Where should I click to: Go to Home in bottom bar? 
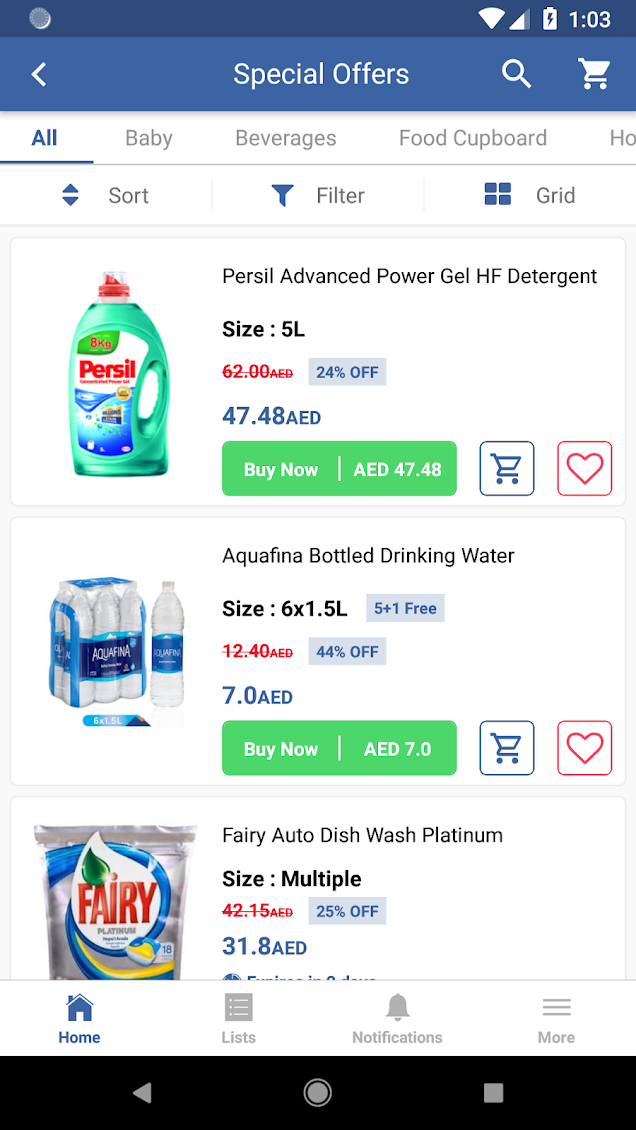pos(79,1018)
